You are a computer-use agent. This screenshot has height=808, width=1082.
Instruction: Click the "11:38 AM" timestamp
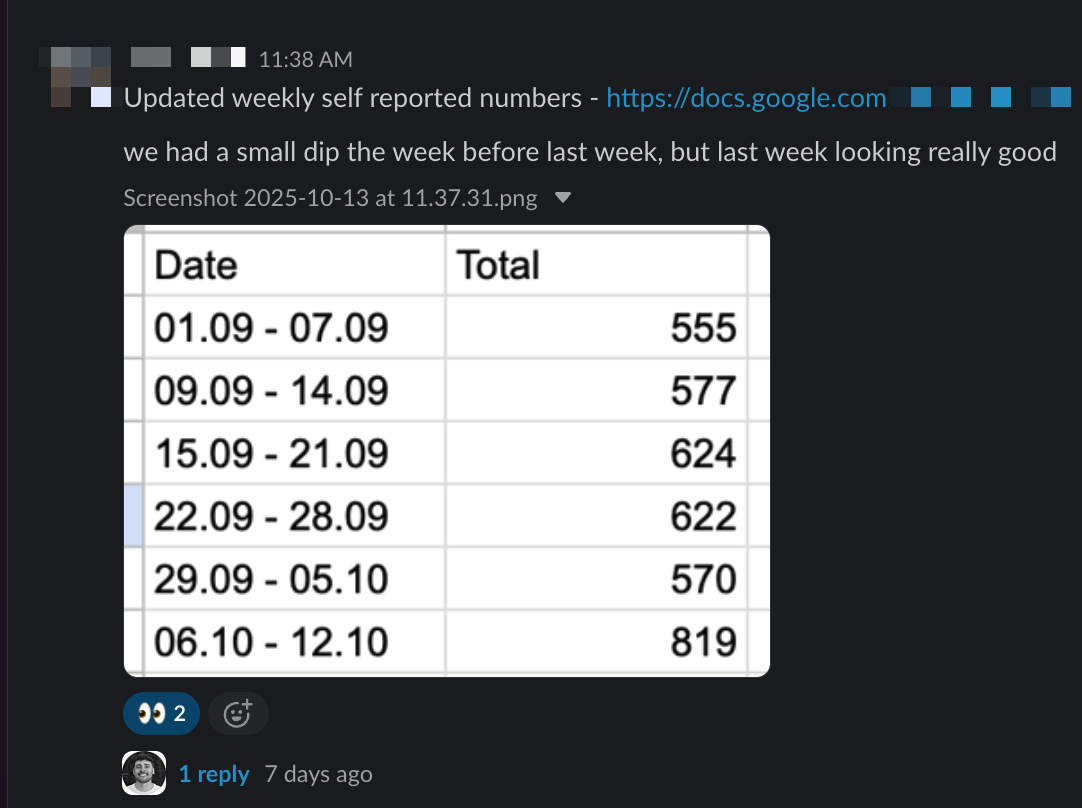(x=305, y=59)
